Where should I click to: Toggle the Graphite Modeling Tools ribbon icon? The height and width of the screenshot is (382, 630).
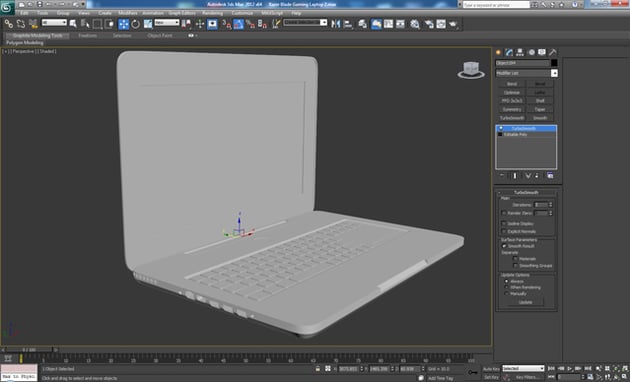[376, 24]
